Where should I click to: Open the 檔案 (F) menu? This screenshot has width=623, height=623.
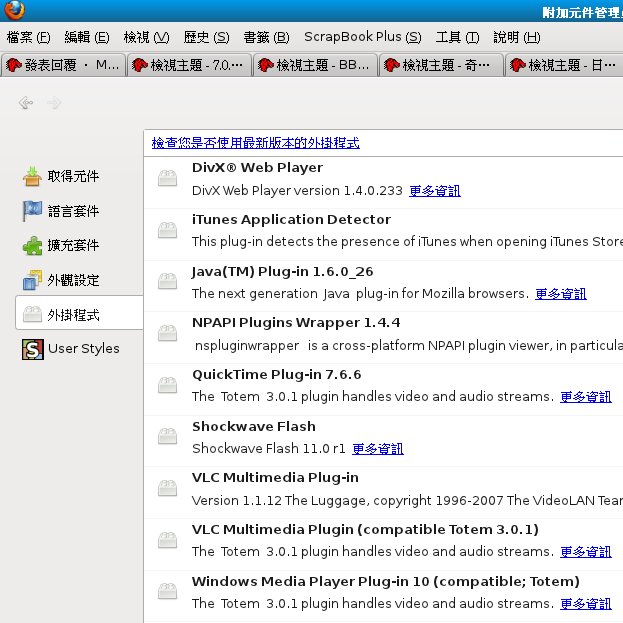28,37
